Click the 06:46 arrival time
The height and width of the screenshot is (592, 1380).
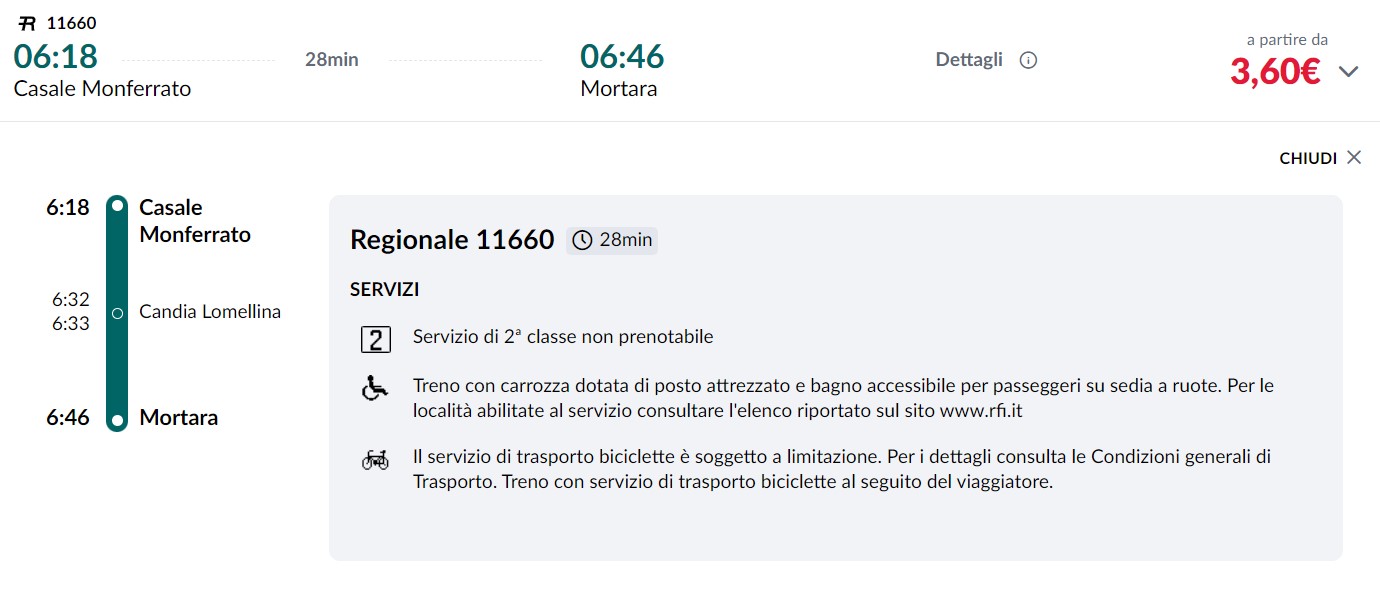pos(622,56)
